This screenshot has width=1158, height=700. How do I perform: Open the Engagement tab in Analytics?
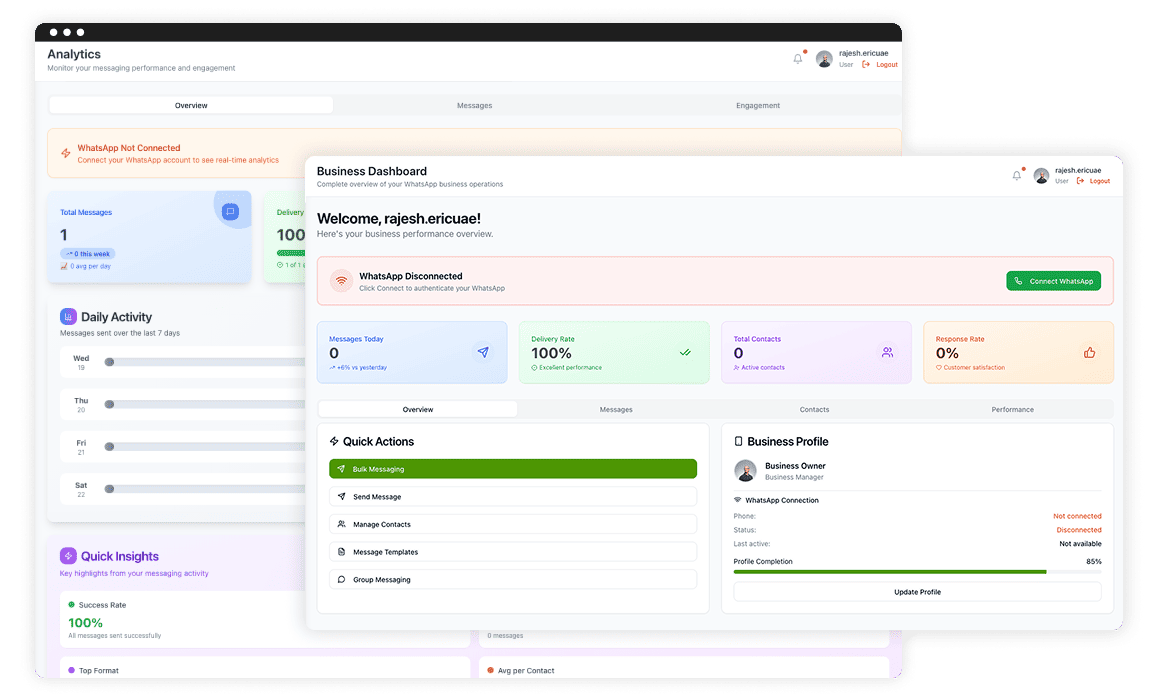[x=757, y=105]
